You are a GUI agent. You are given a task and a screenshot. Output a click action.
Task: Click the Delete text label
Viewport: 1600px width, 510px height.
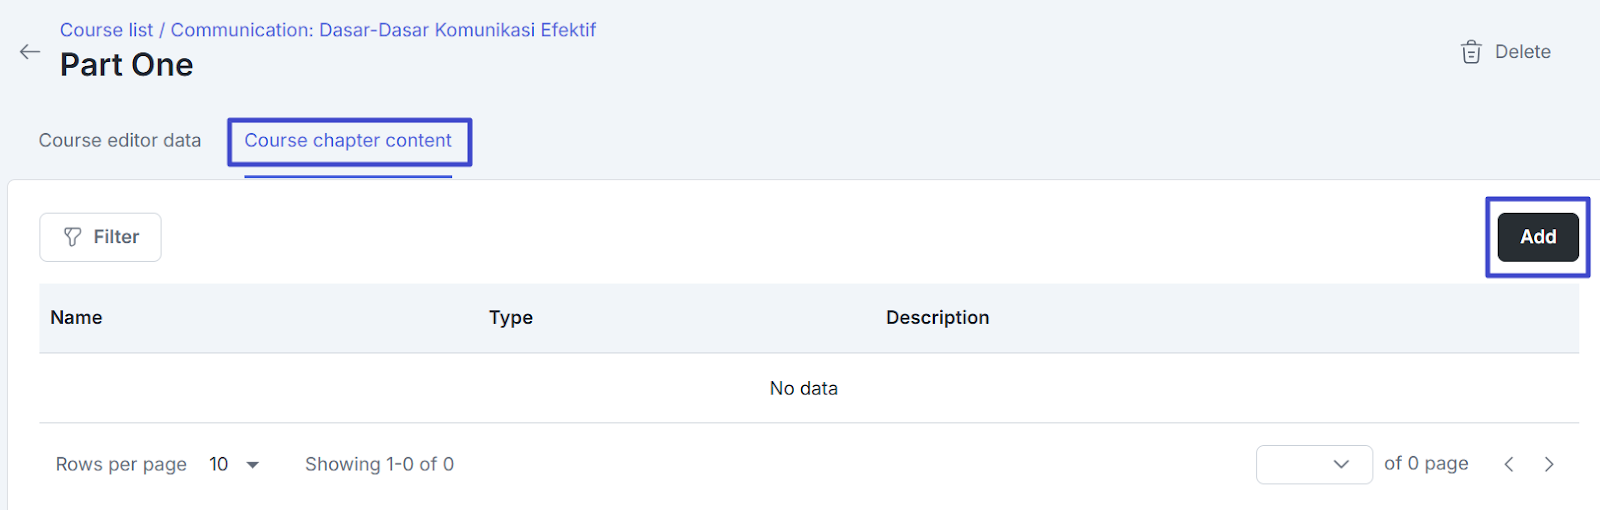1522,52
